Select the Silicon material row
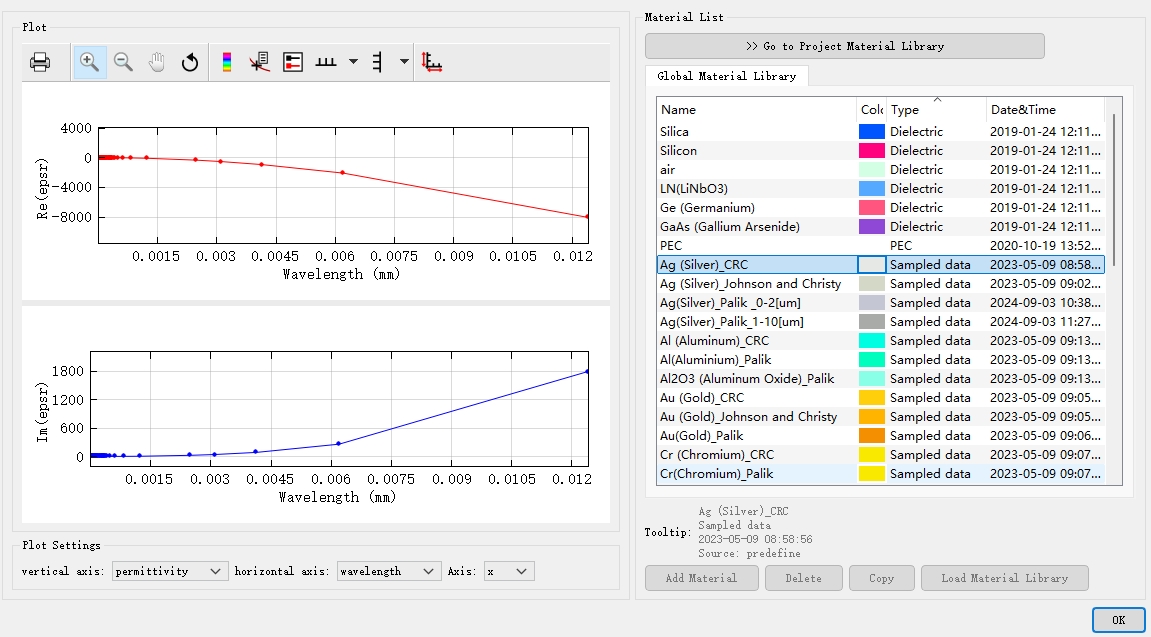This screenshot has height=637, width=1151. click(x=880, y=150)
